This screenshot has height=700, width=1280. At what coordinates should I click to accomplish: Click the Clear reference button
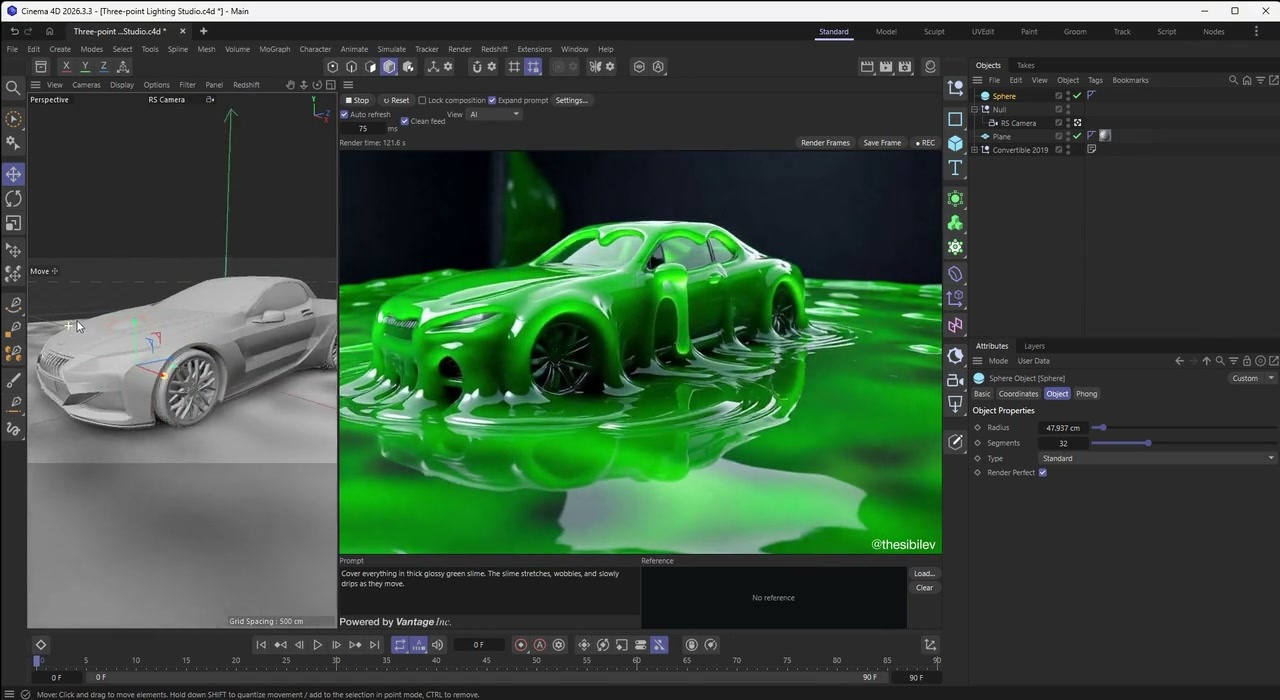point(924,588)
